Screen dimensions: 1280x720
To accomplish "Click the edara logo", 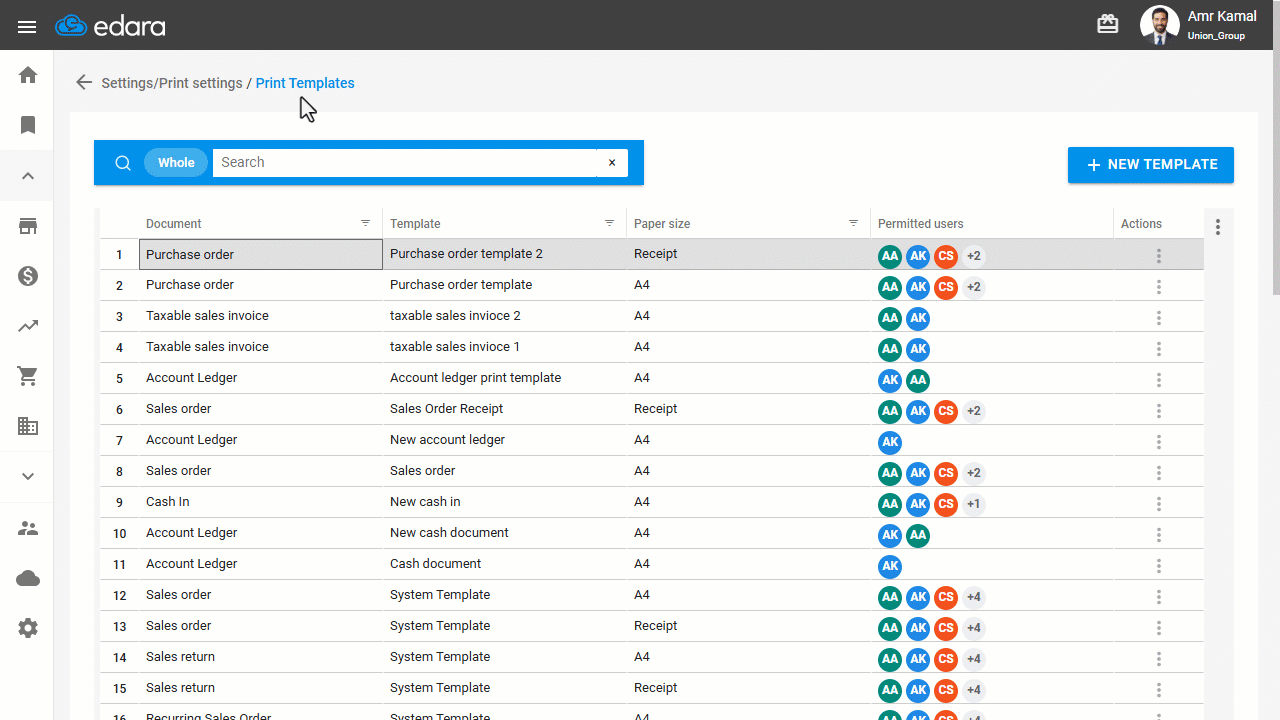I will point(110,26).
